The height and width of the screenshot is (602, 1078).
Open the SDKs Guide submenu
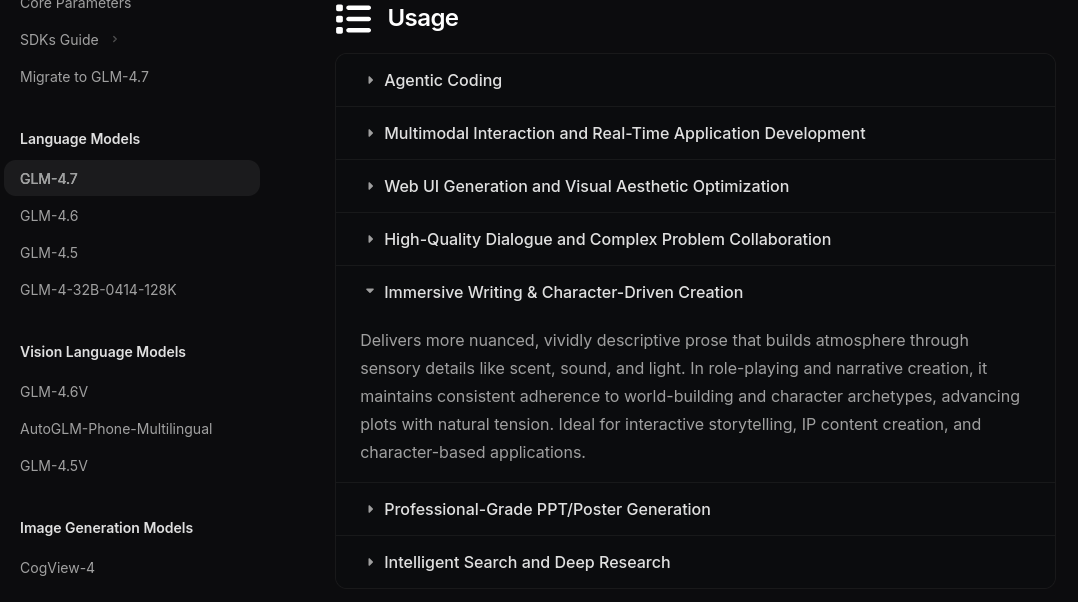[x=59, y=39]
